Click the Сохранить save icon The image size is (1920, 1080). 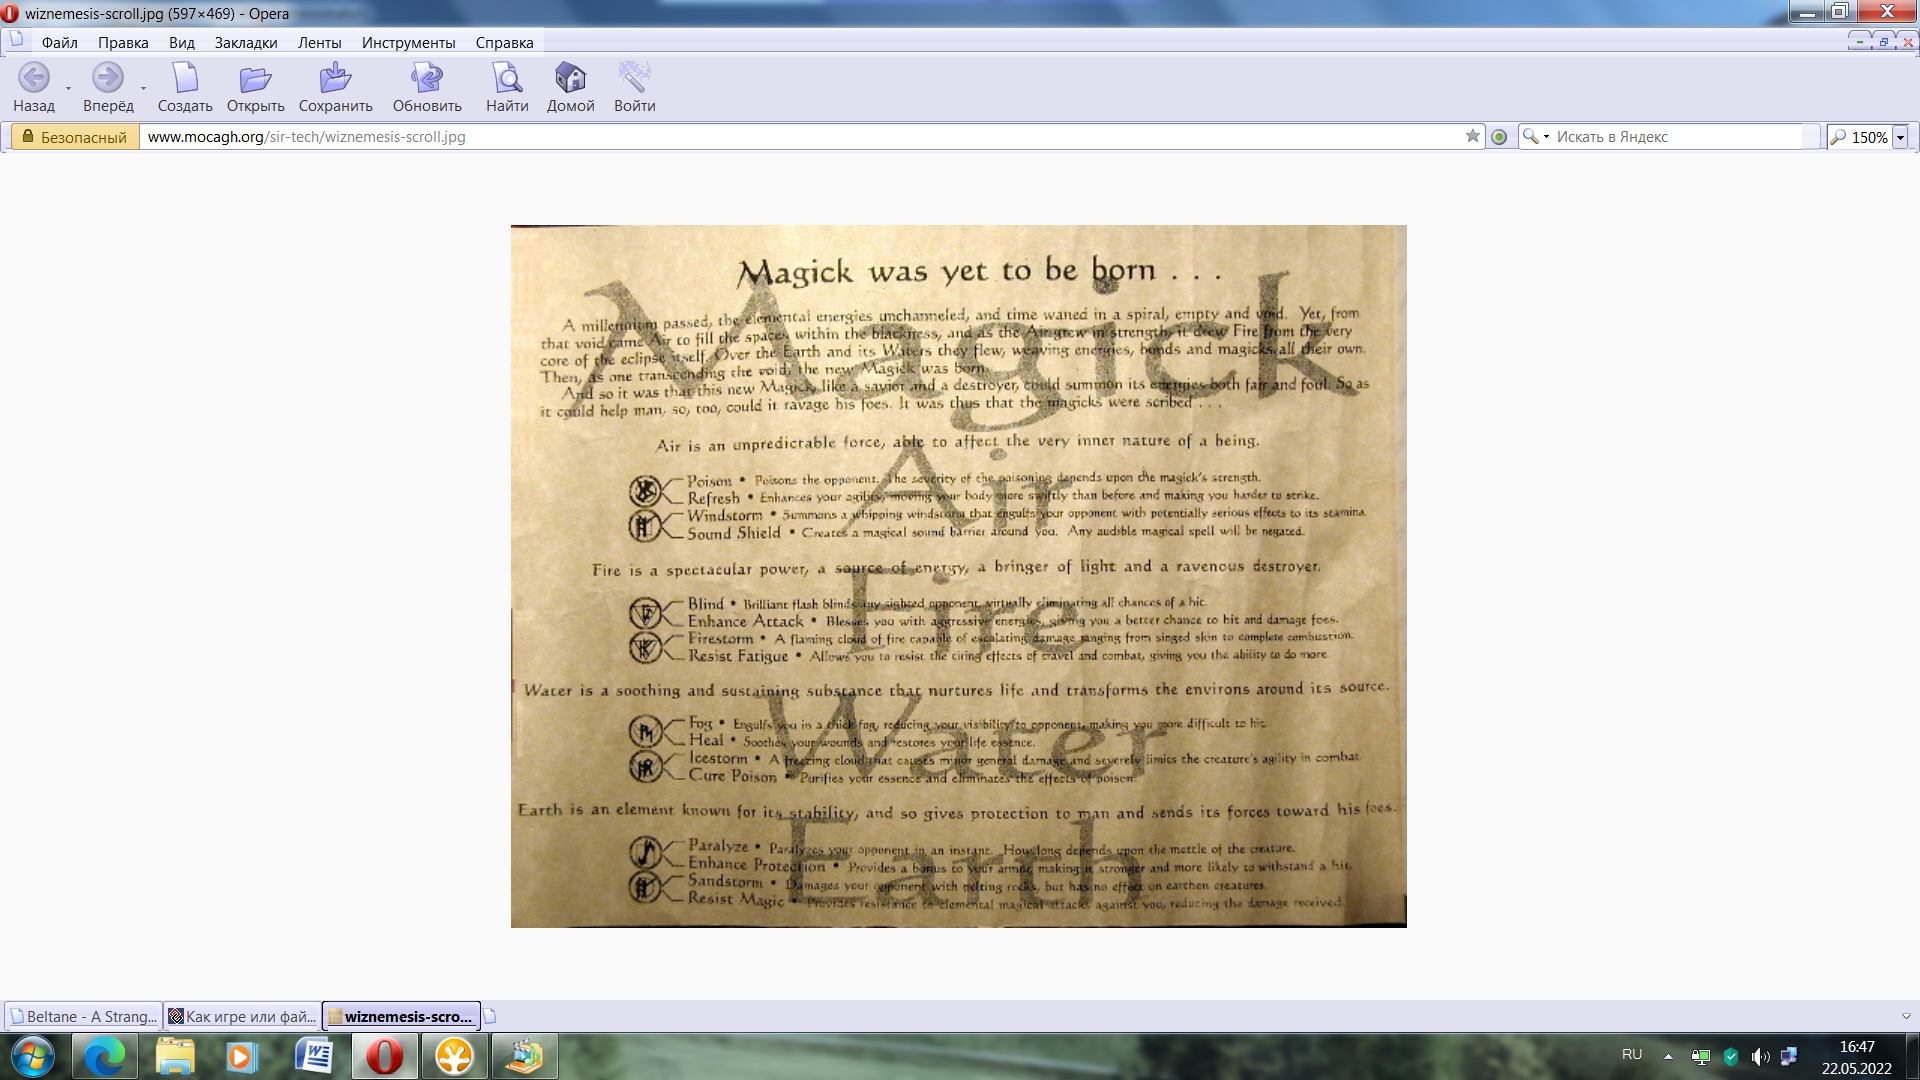tap(335, 78)
